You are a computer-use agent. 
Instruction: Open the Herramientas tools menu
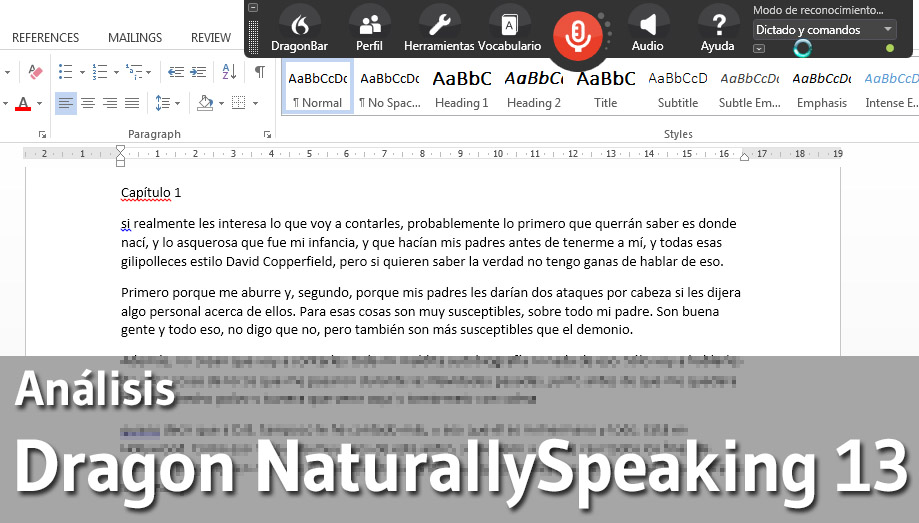440,30
